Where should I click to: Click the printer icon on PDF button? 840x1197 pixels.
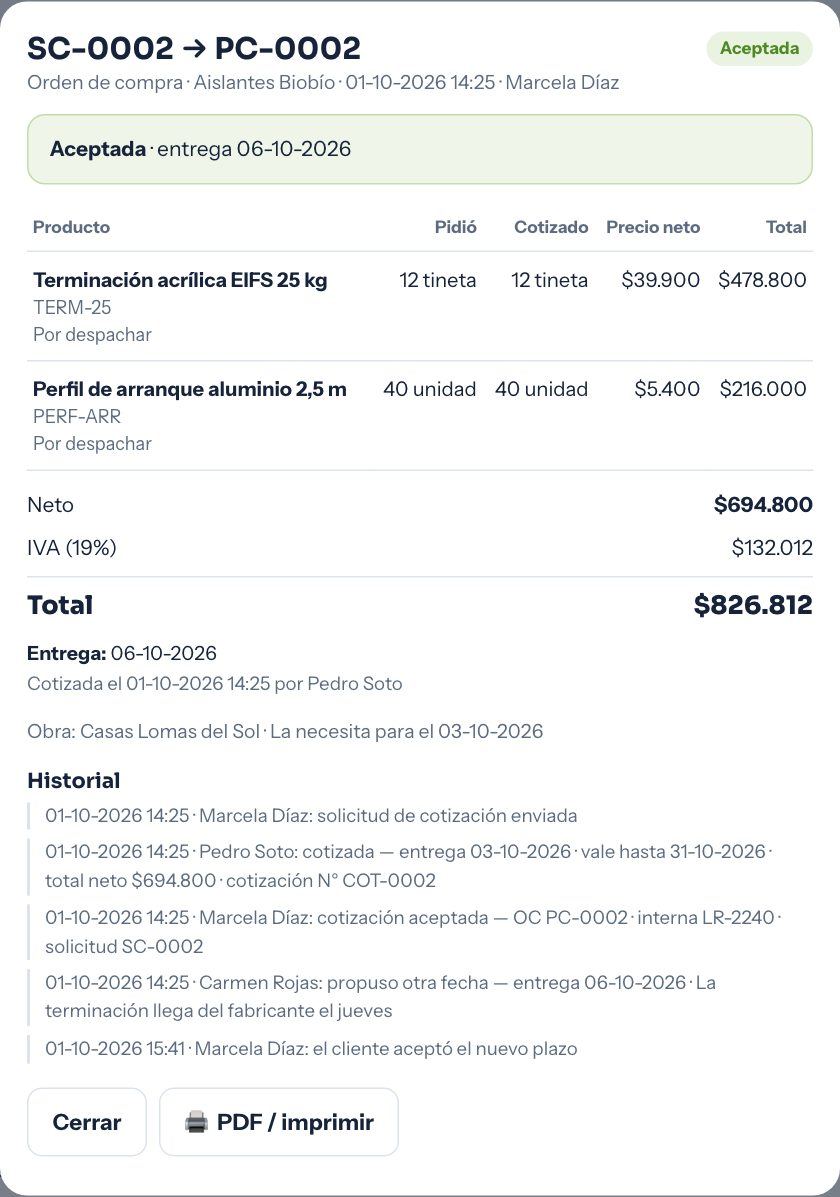196,1122
